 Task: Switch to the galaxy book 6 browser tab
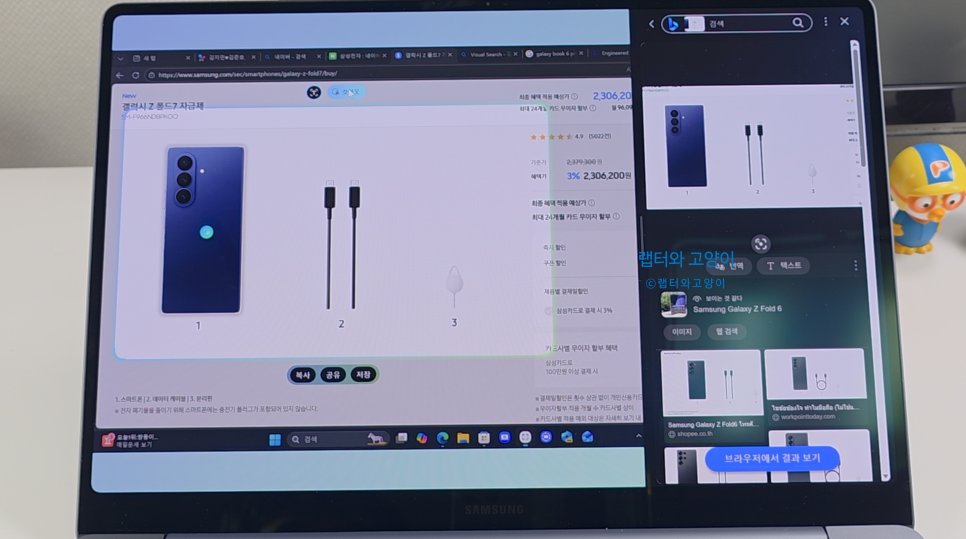[x=554, y=54]
